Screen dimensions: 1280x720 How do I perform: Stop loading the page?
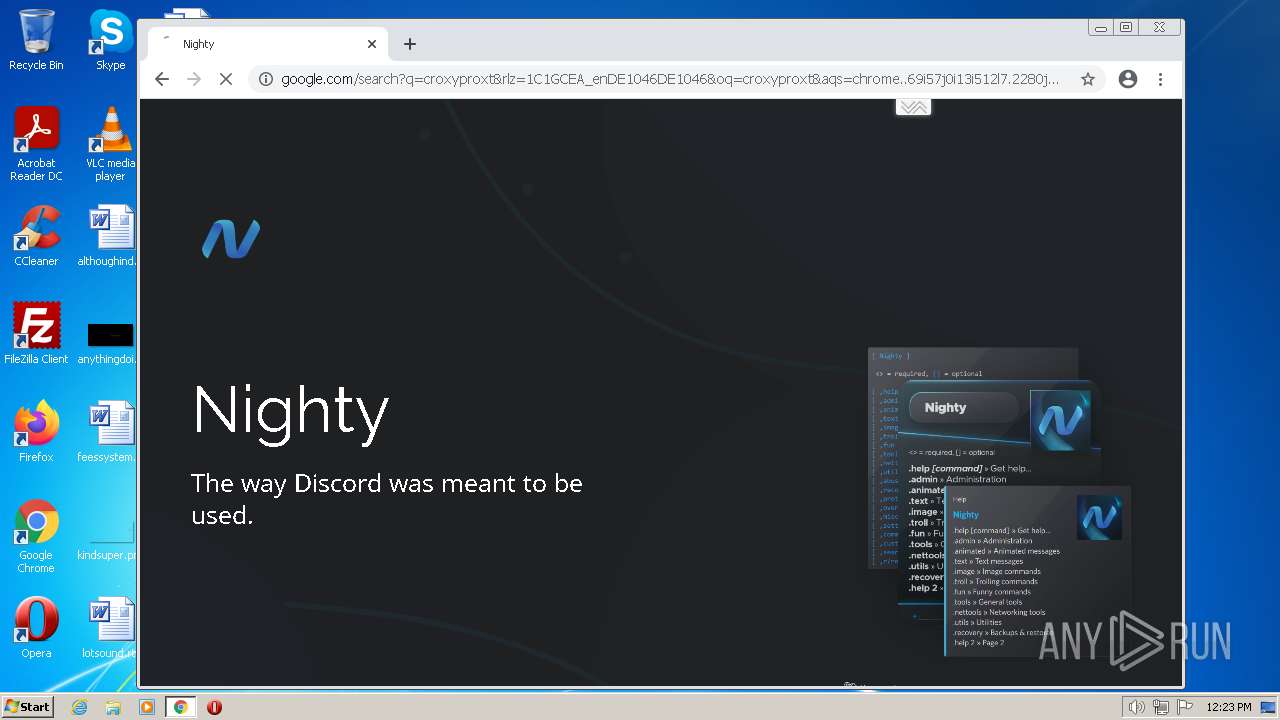click(x=226, y=79)
